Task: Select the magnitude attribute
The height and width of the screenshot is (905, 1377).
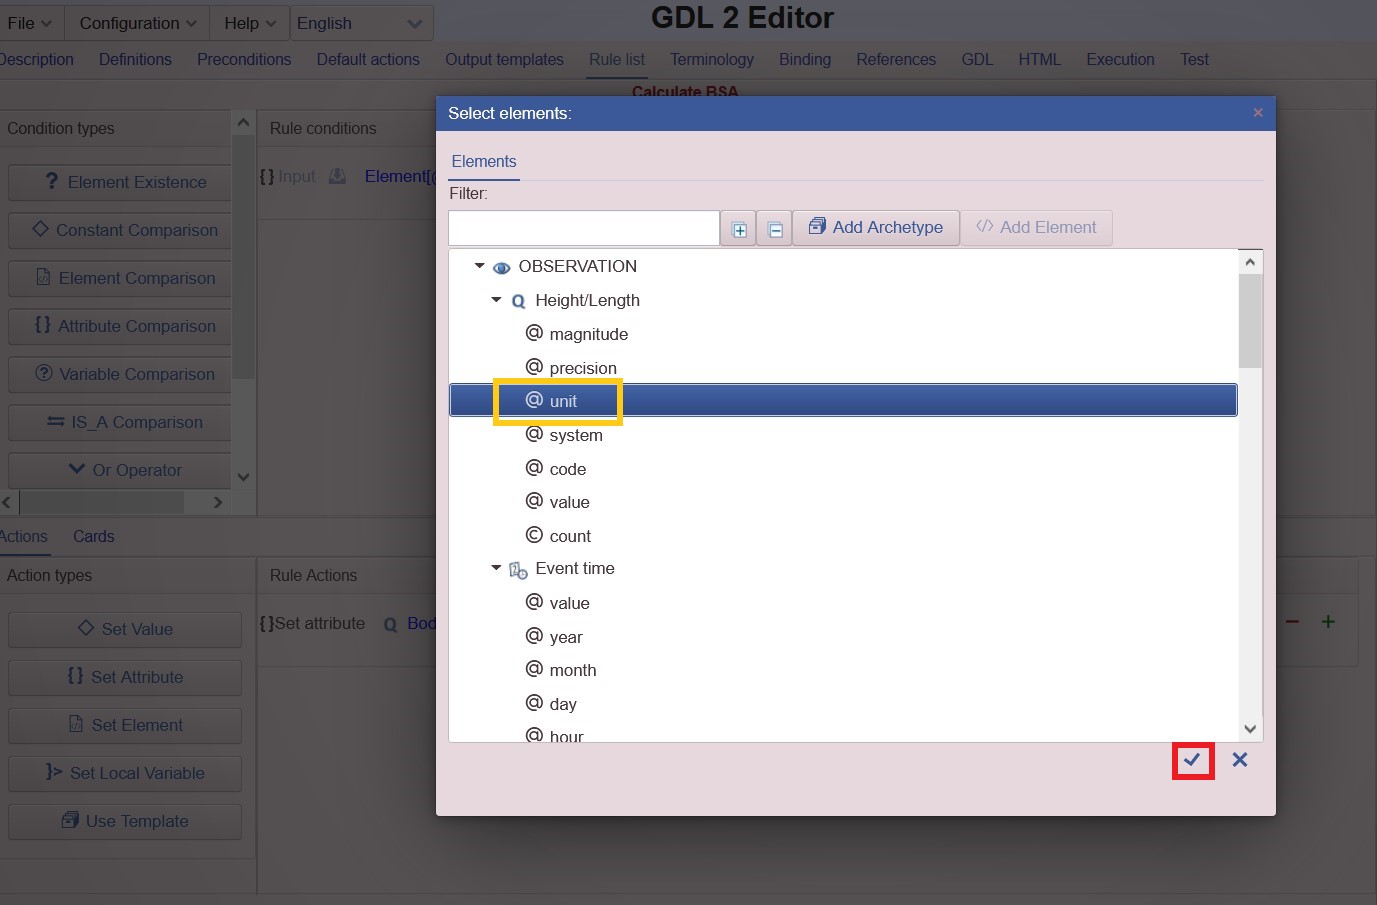Action: [588, 334]
